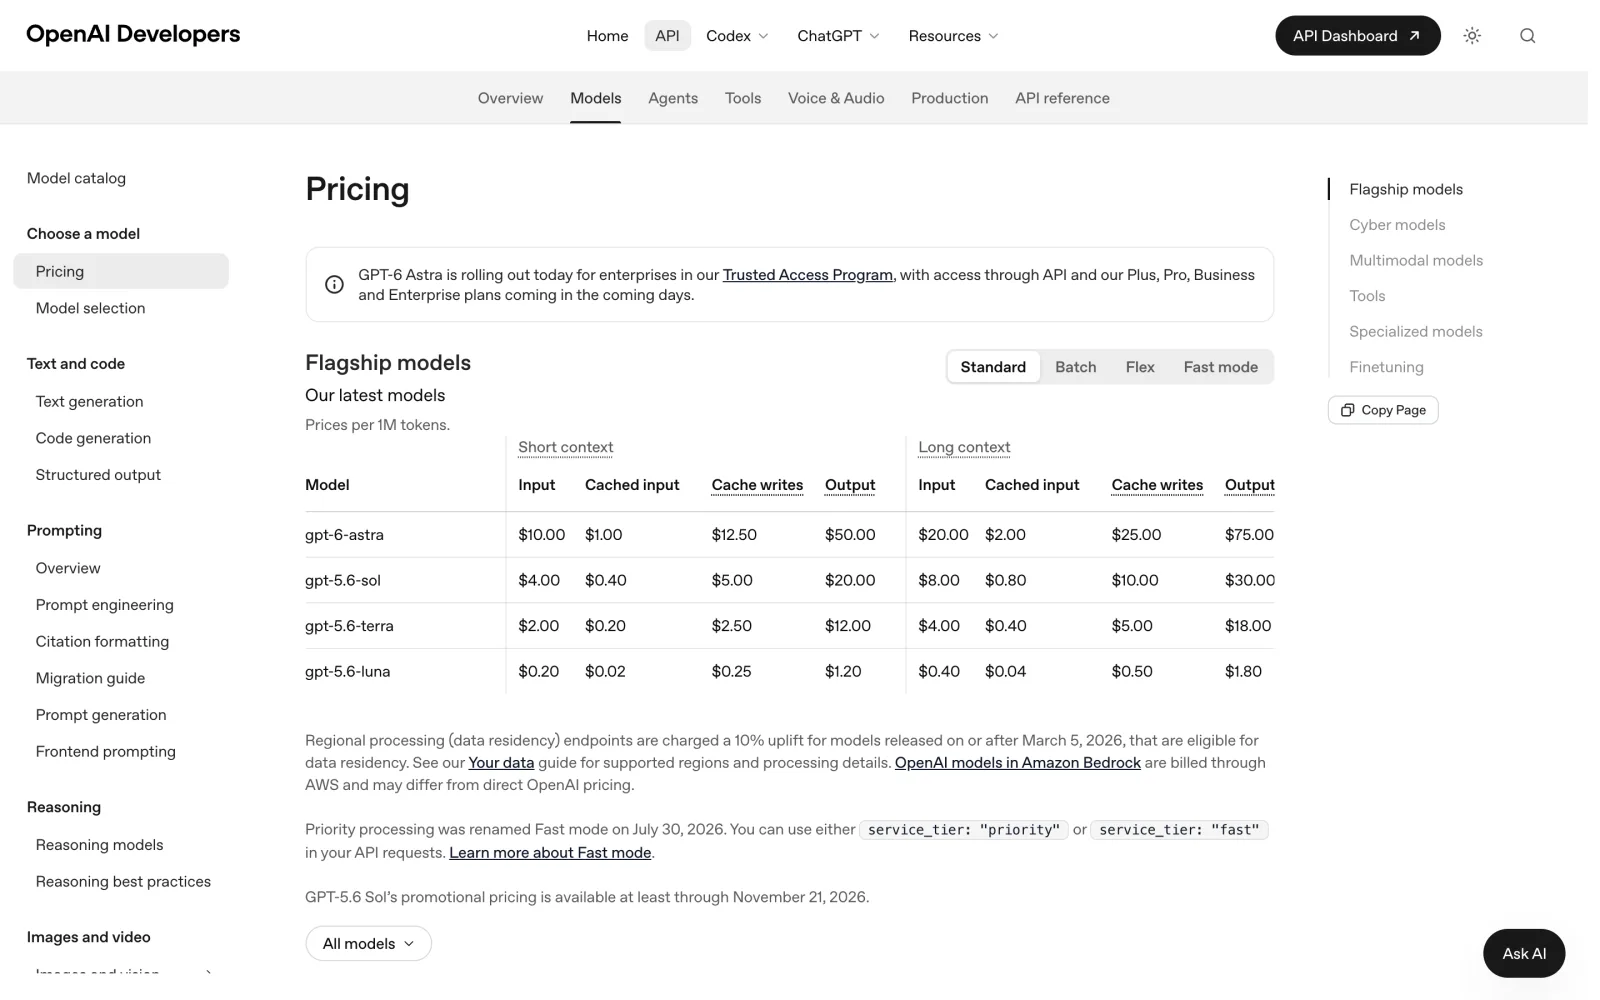Open Text generation in sidebar
The height and width of the screenshot is (1000, 1600).
tap(89, 401)
